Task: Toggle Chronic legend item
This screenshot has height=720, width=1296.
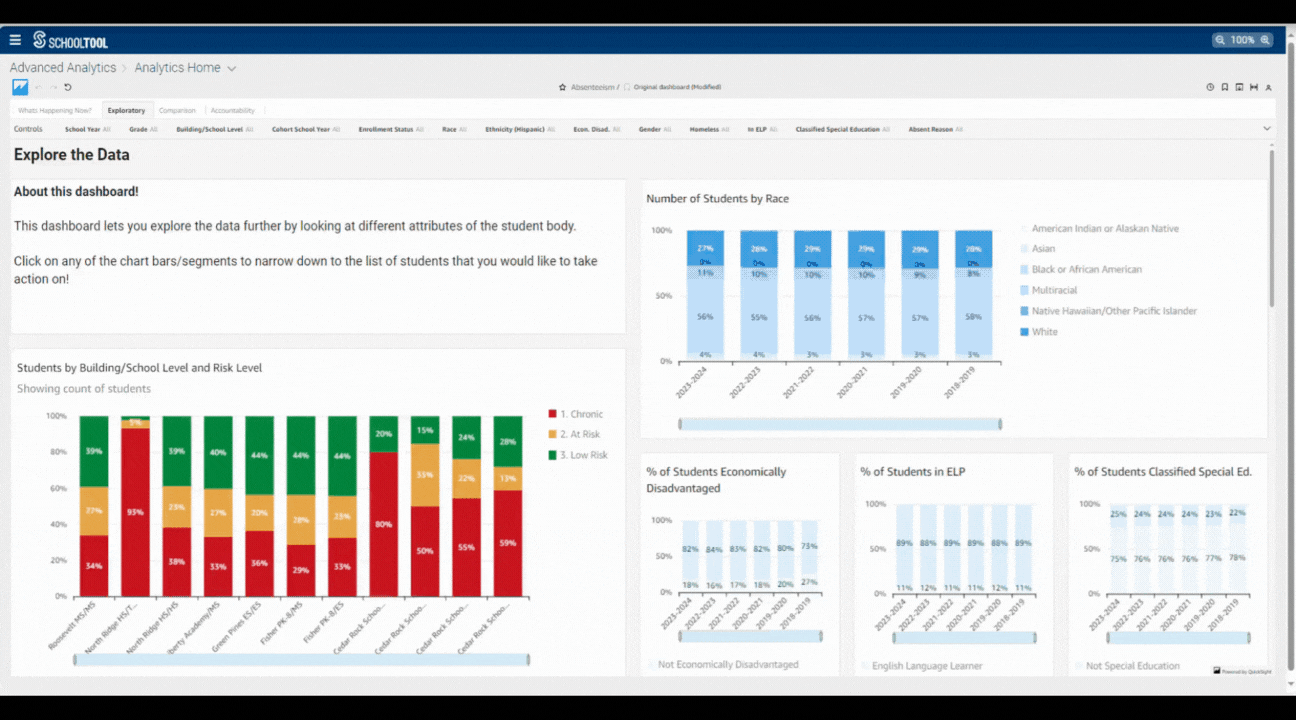Action: click(575, 414)
